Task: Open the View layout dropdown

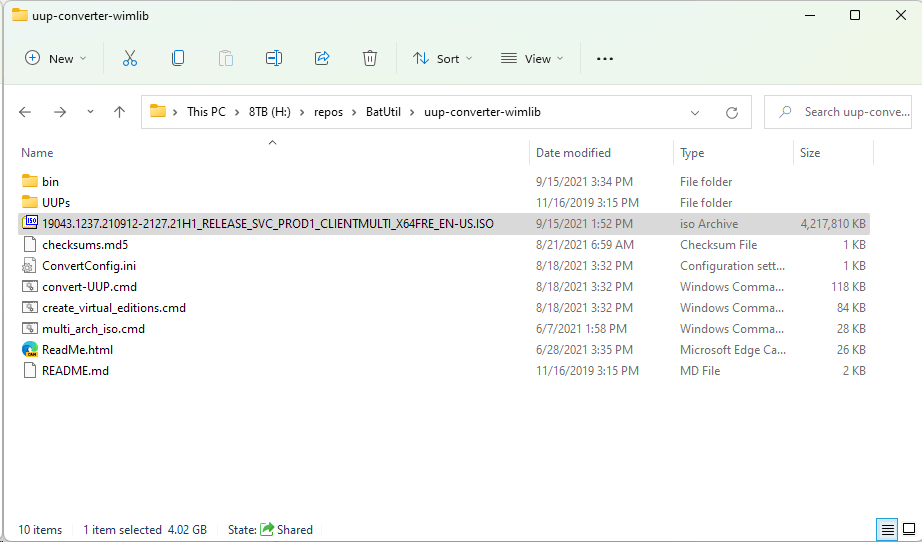Action: click(x=532, y=59)
